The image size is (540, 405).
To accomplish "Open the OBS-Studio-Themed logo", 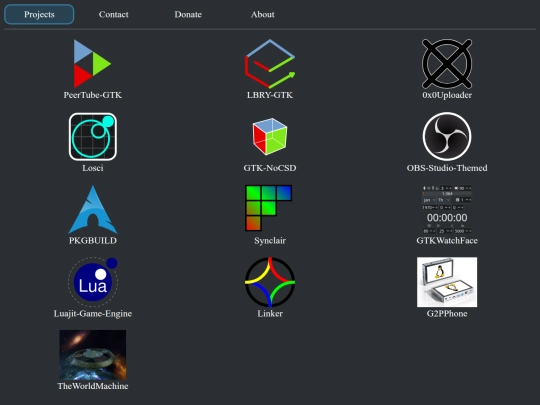I will click(447, 136).
